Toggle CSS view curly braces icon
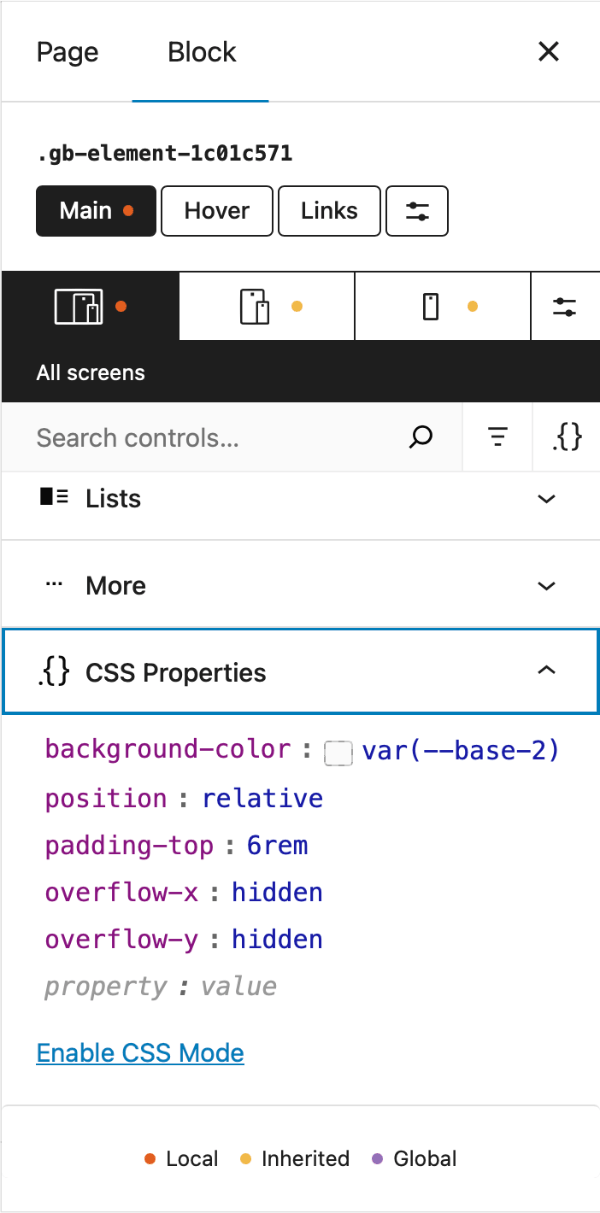Screen dimensions: 600x1213 coord(566,437)
